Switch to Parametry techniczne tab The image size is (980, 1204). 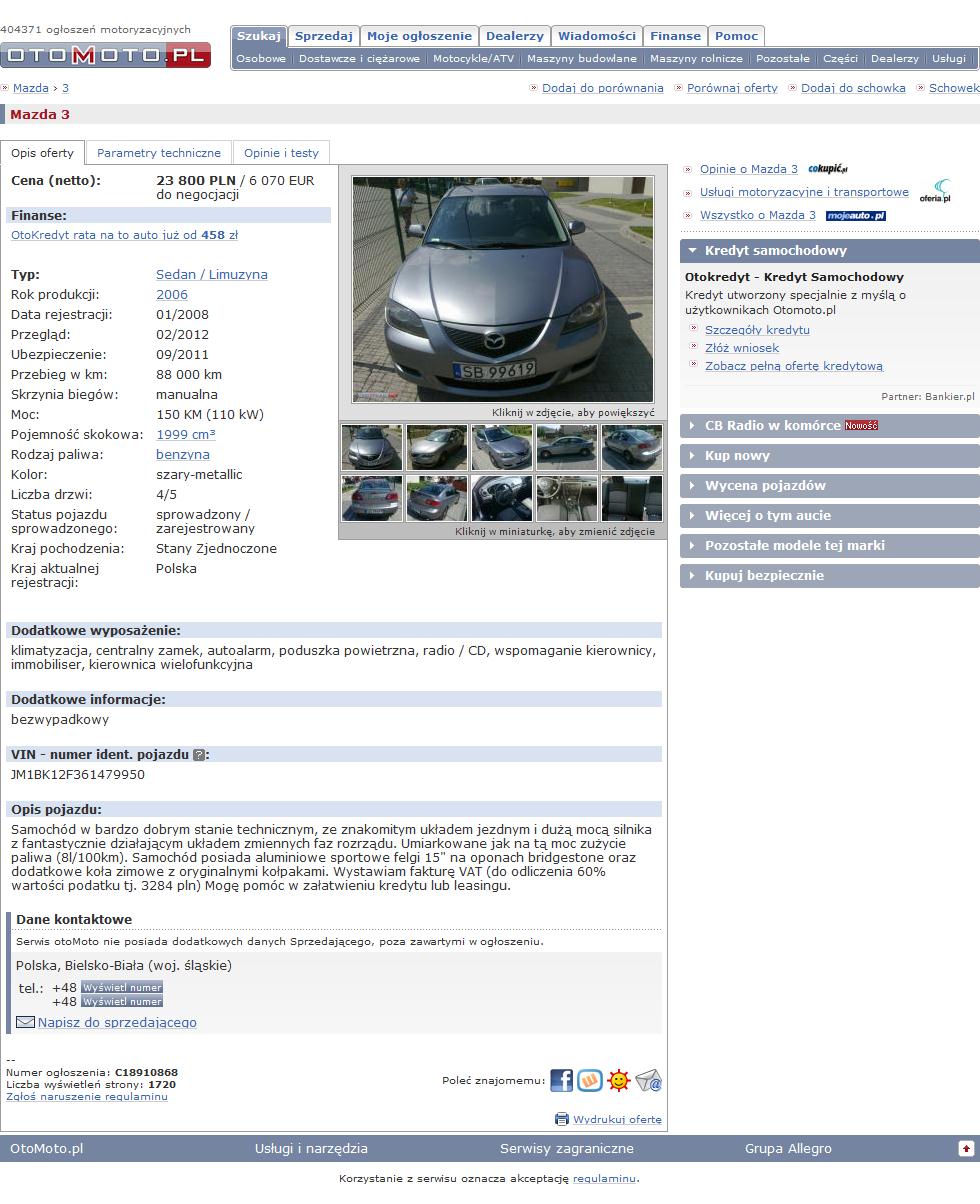pos(159,153)
